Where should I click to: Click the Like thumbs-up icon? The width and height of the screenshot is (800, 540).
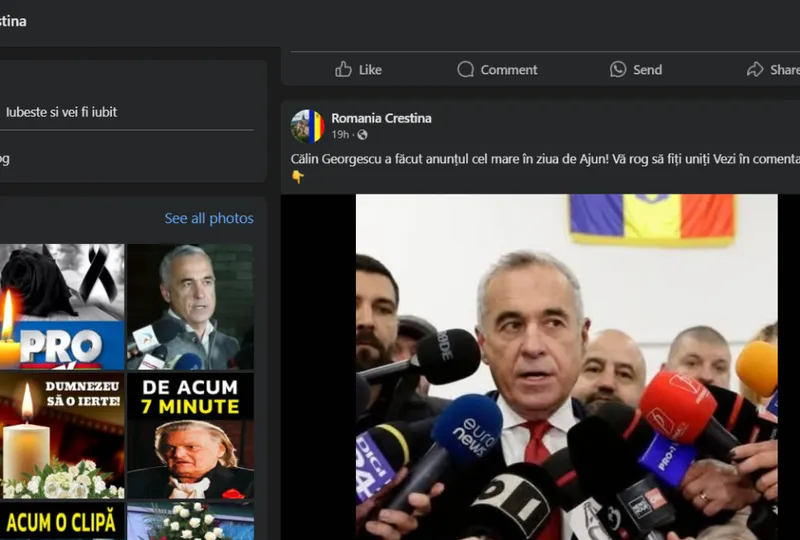[344, 69]
